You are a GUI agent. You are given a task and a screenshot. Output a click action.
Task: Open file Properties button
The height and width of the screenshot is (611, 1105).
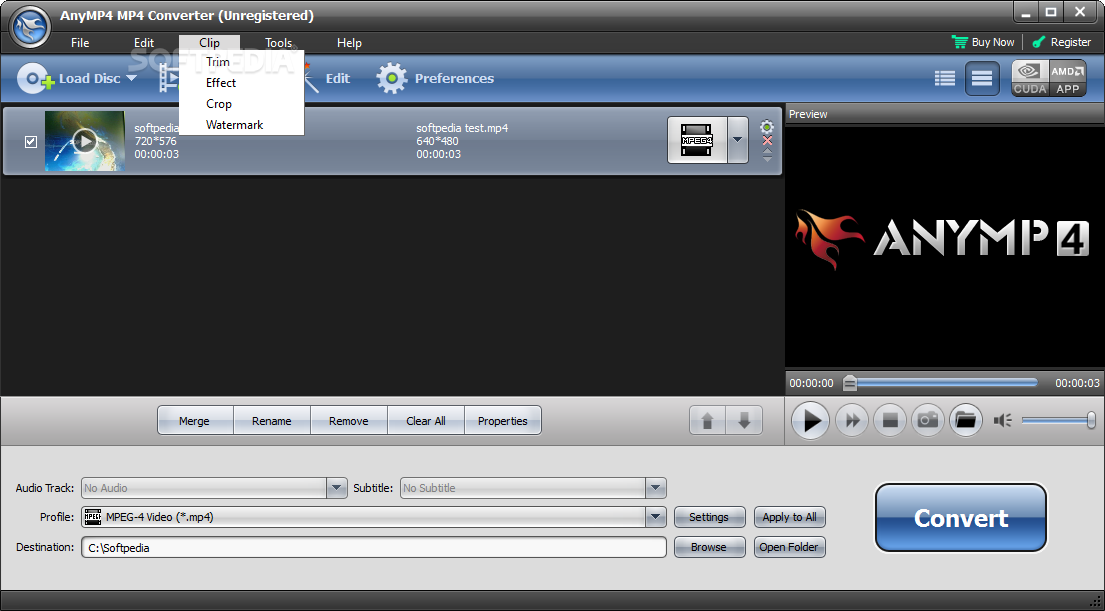click(502, 421)
